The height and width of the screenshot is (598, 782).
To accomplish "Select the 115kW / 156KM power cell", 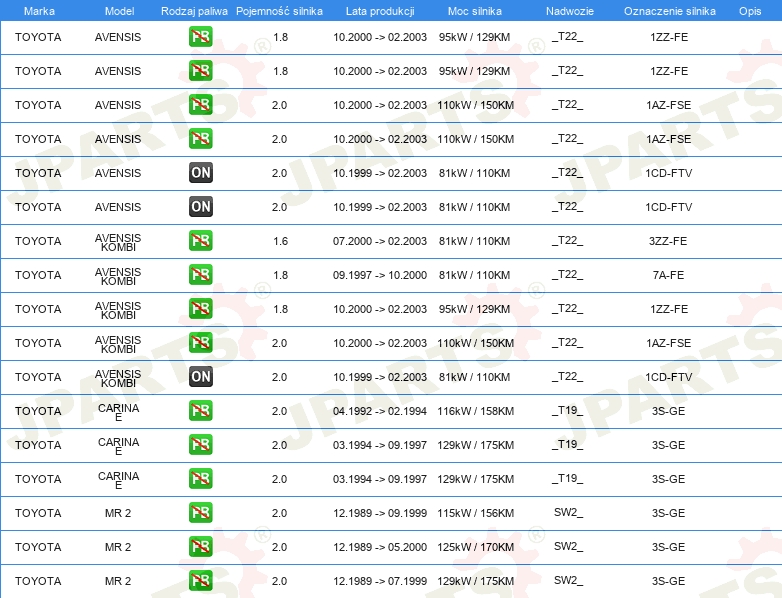I will pos(475,513).
